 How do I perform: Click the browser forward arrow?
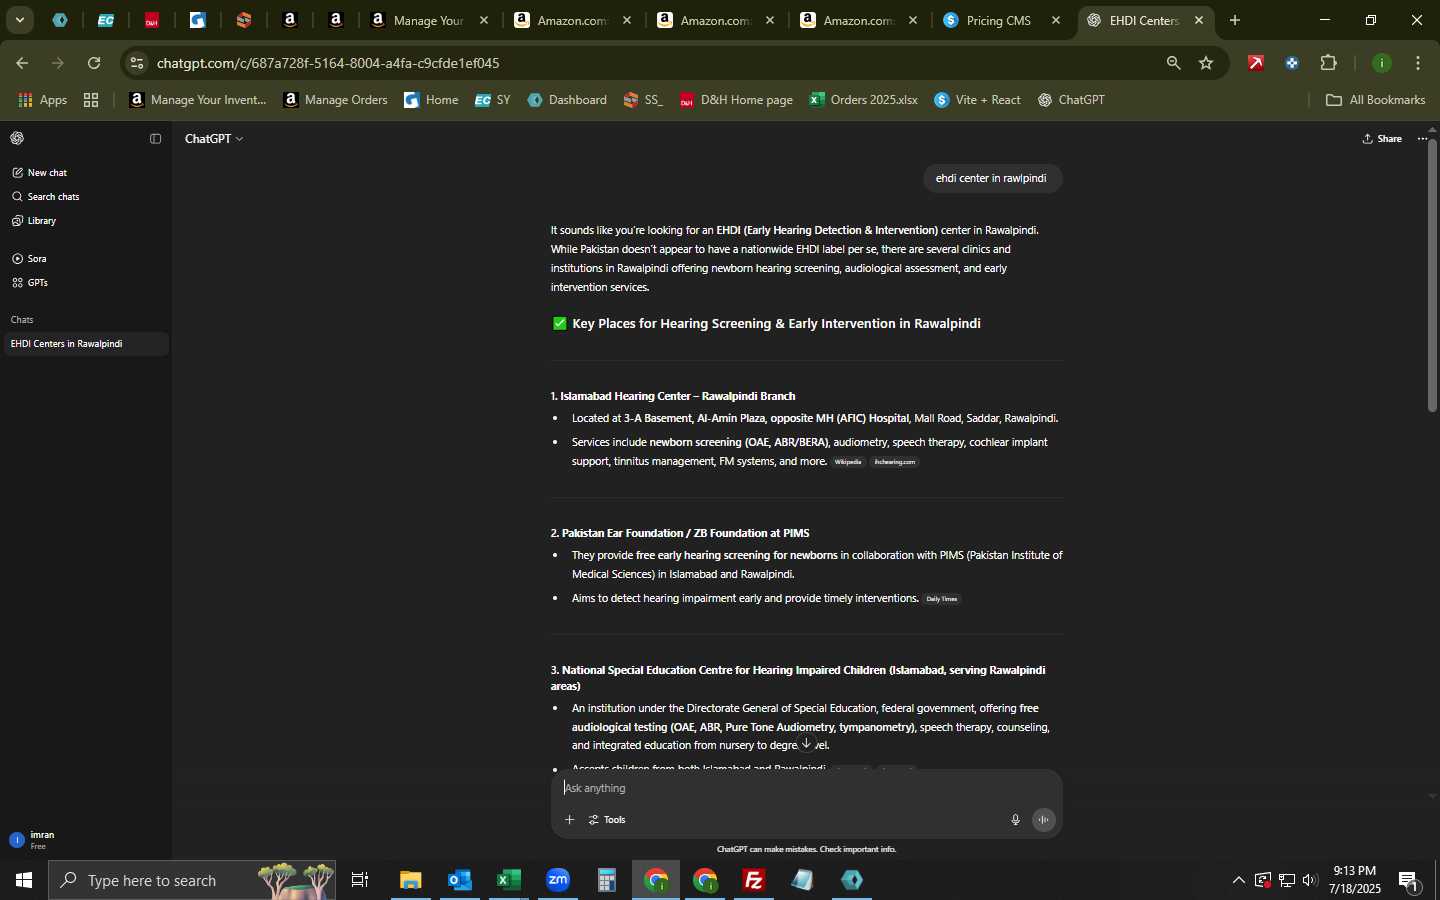[x=58, y=63]
